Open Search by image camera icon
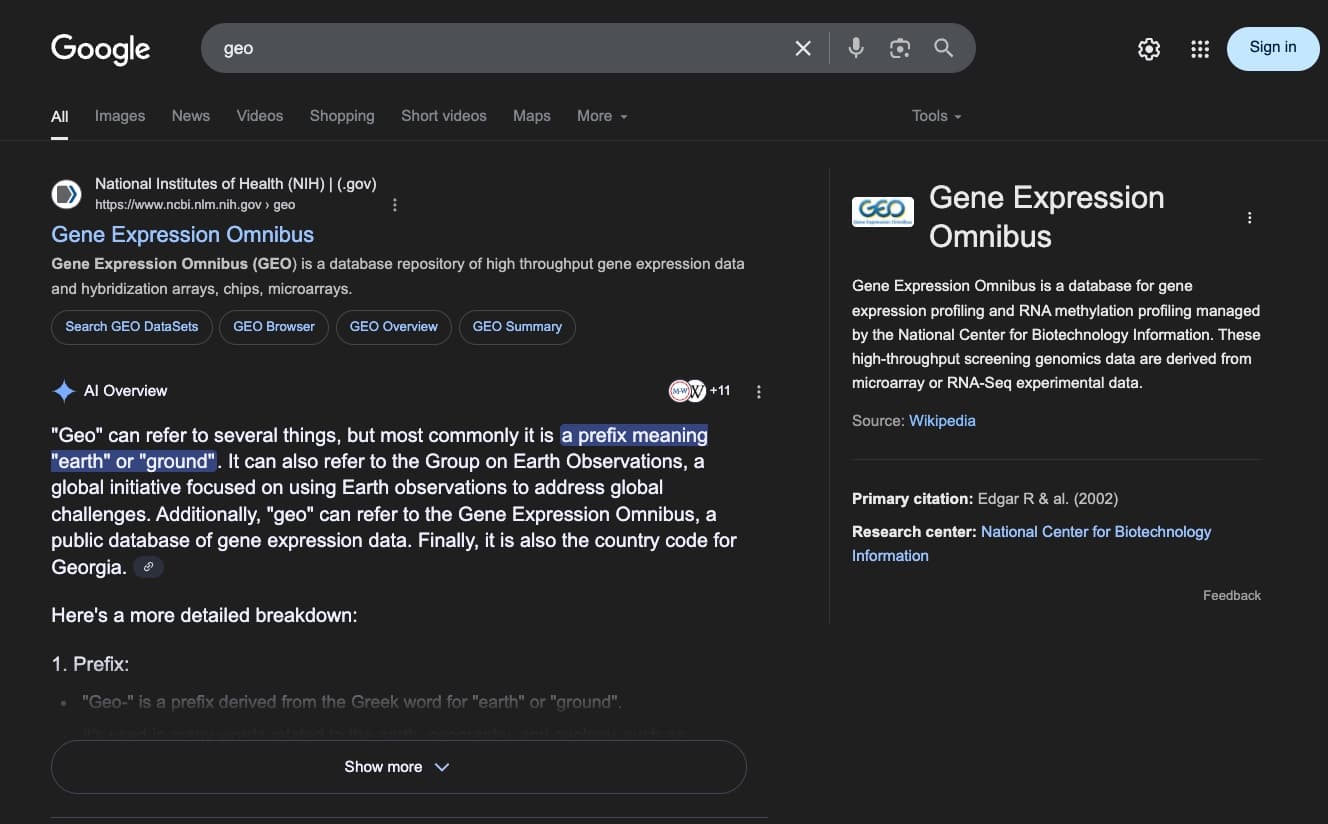This screenshot has width=1328, height=824. pyautogui.click(x=900, y=48)
